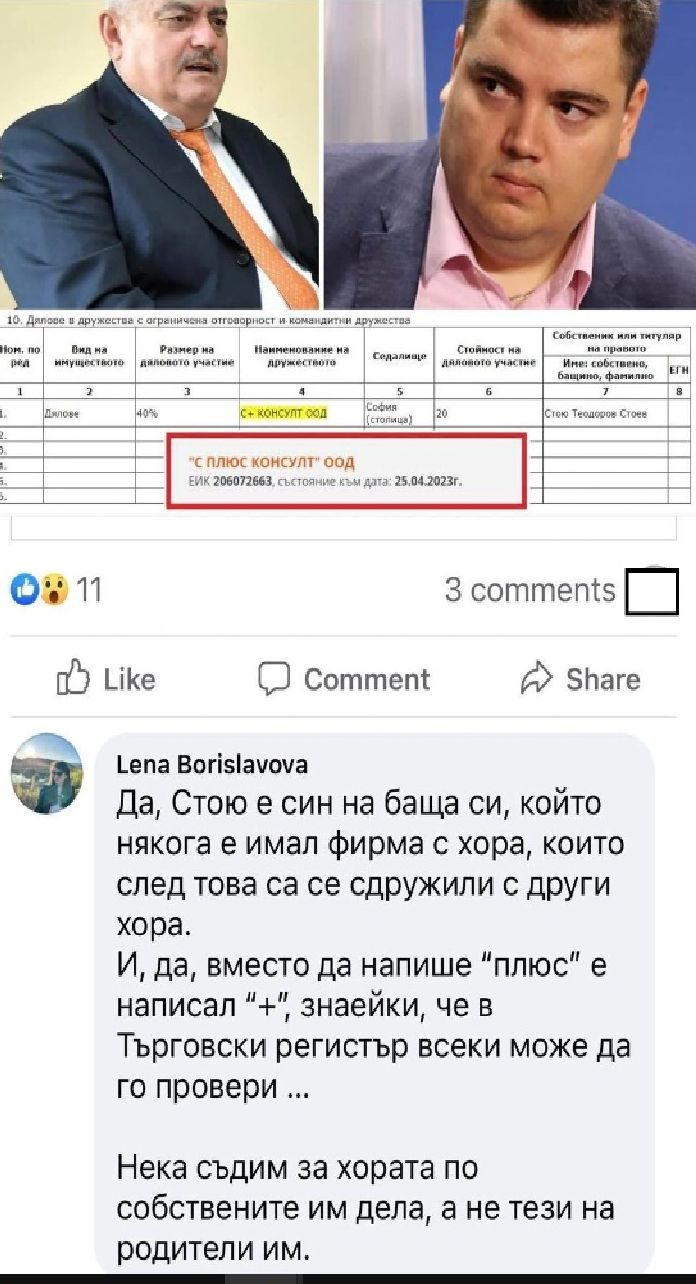View the 3 comments link
Screen dimensions: 696x1284
pos(530,591)
